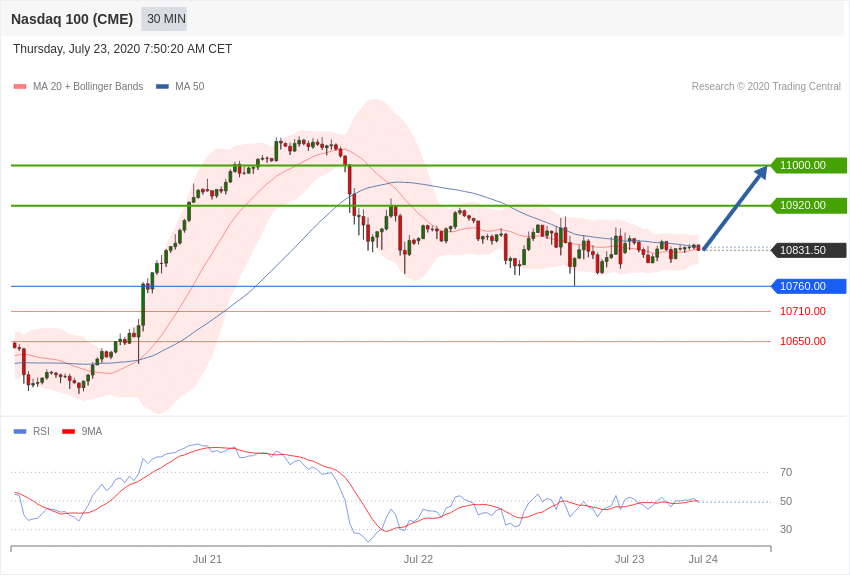Click the RSI 70 level label

point(786,473)
